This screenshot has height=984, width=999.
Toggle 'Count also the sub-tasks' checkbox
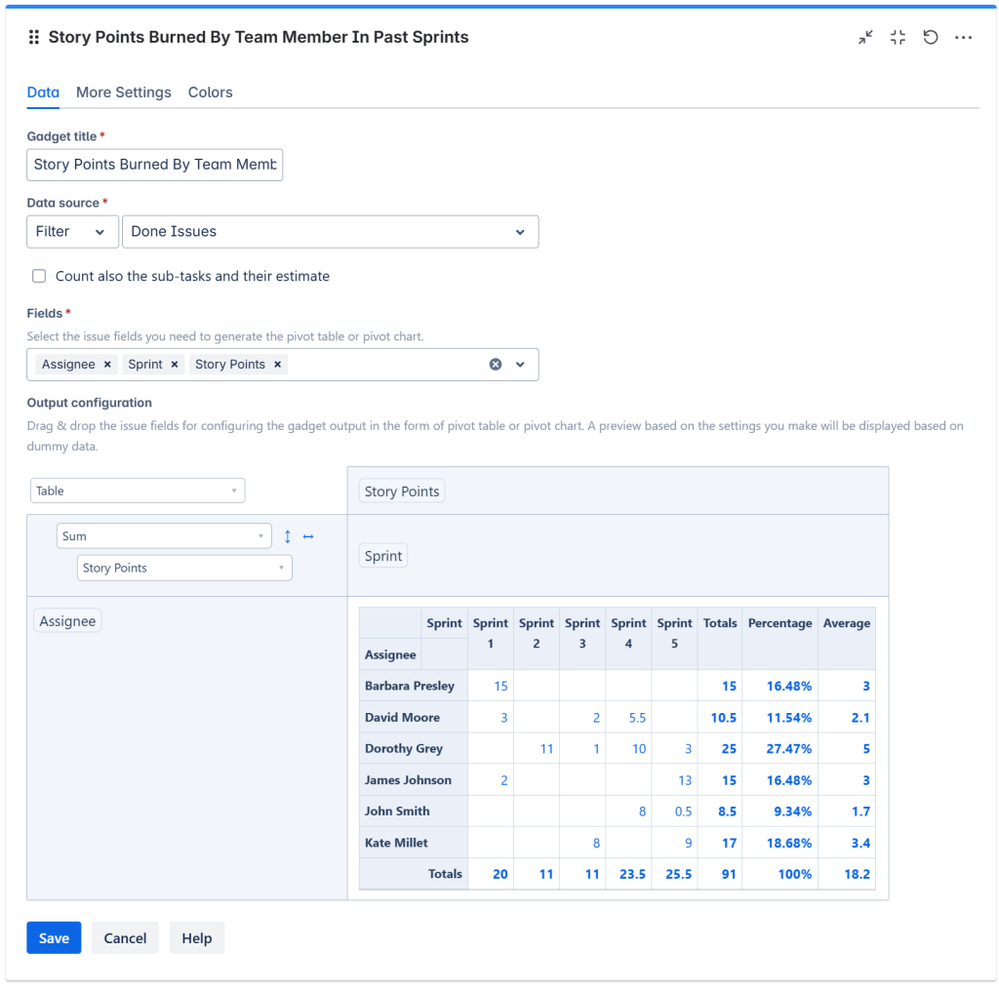point(40,276)
